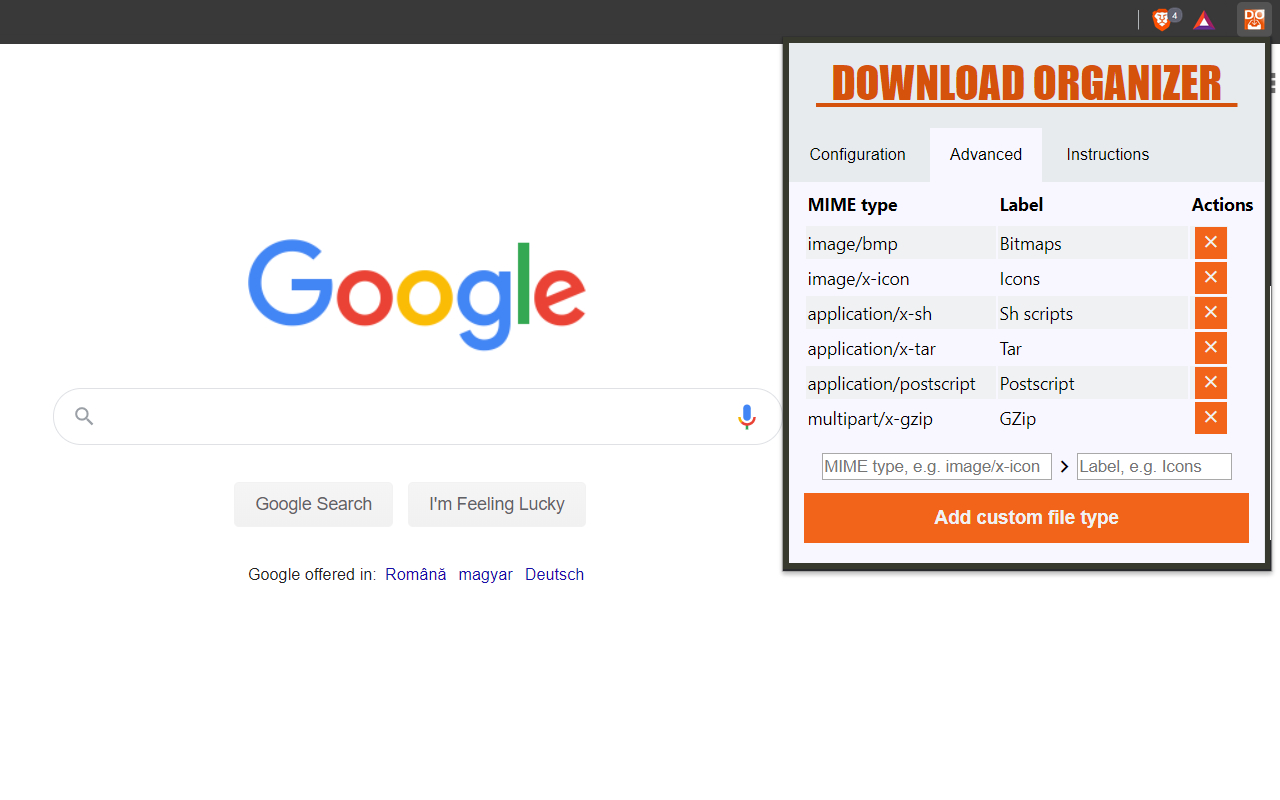The height and width of the screenshot is (800, 1280).
Task: Select the application/postscript MIME type cell
Action: [x=900, y=383]
